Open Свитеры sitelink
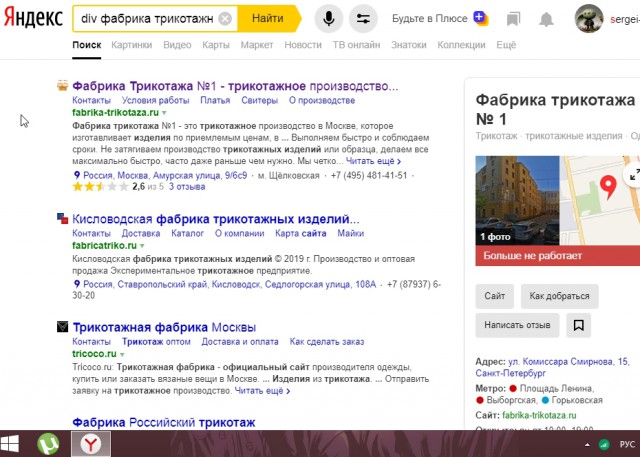This screenshot has height=457, width=640. point(260,100)
